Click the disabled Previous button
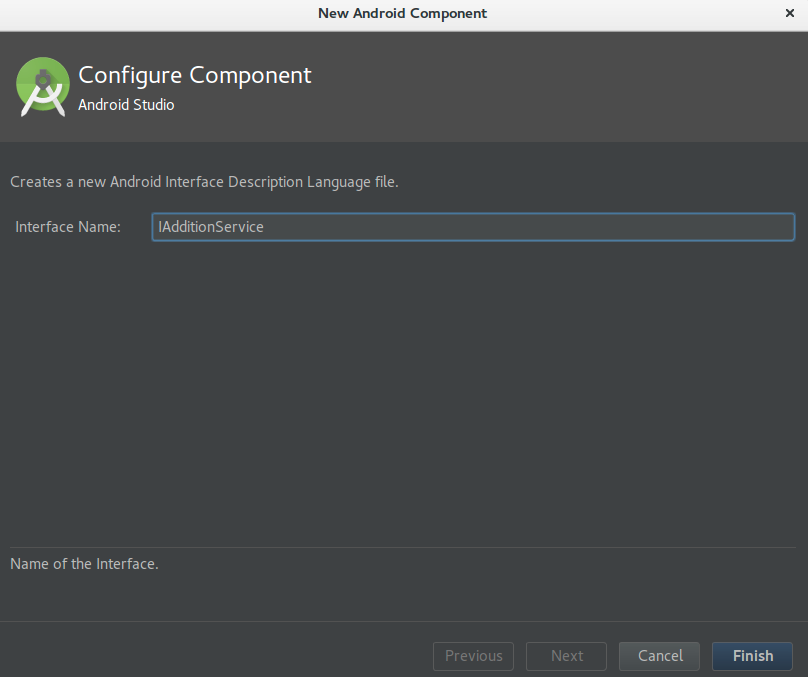The image size is (808, 677). pos(474,656)
